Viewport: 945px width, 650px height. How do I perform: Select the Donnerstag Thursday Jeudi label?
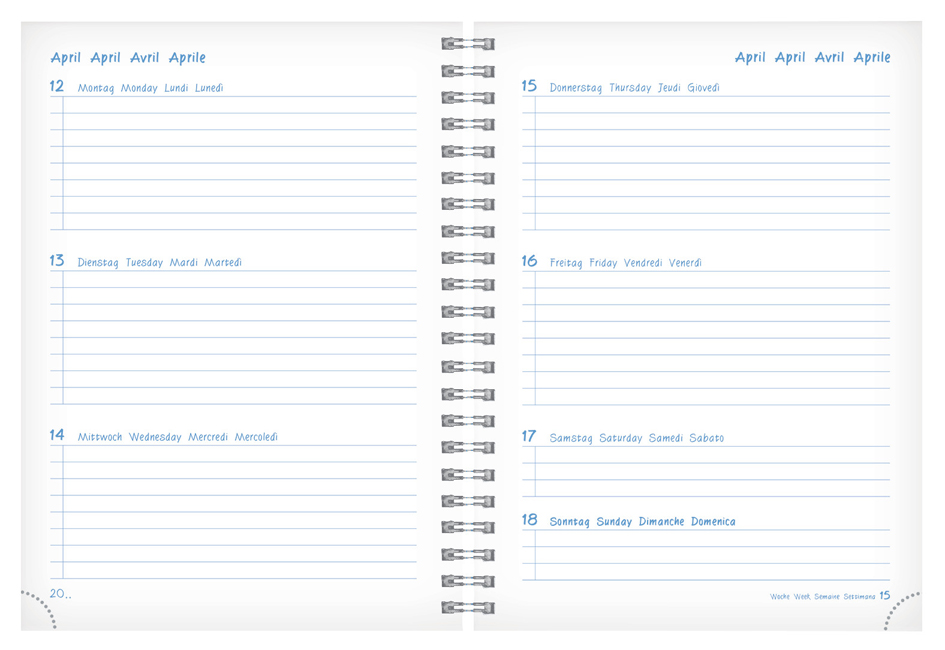click(x=634, y=88)
